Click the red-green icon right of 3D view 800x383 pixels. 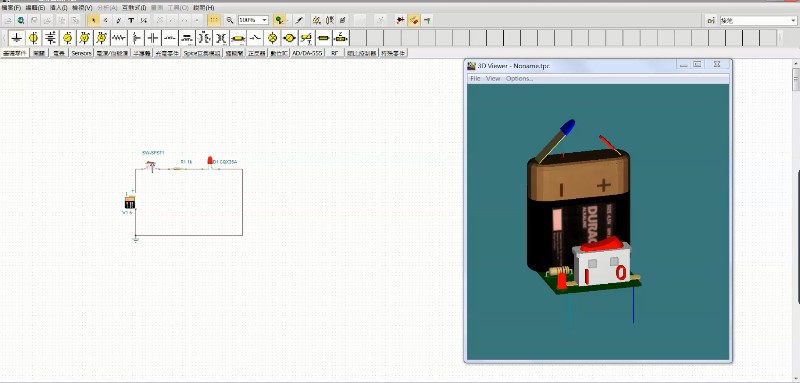pos(427,20)
